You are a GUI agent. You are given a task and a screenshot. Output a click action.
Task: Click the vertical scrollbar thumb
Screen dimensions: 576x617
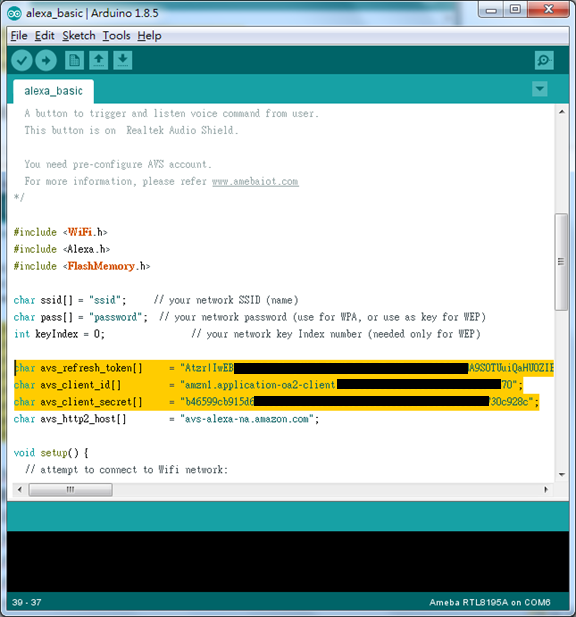point(561,262)
